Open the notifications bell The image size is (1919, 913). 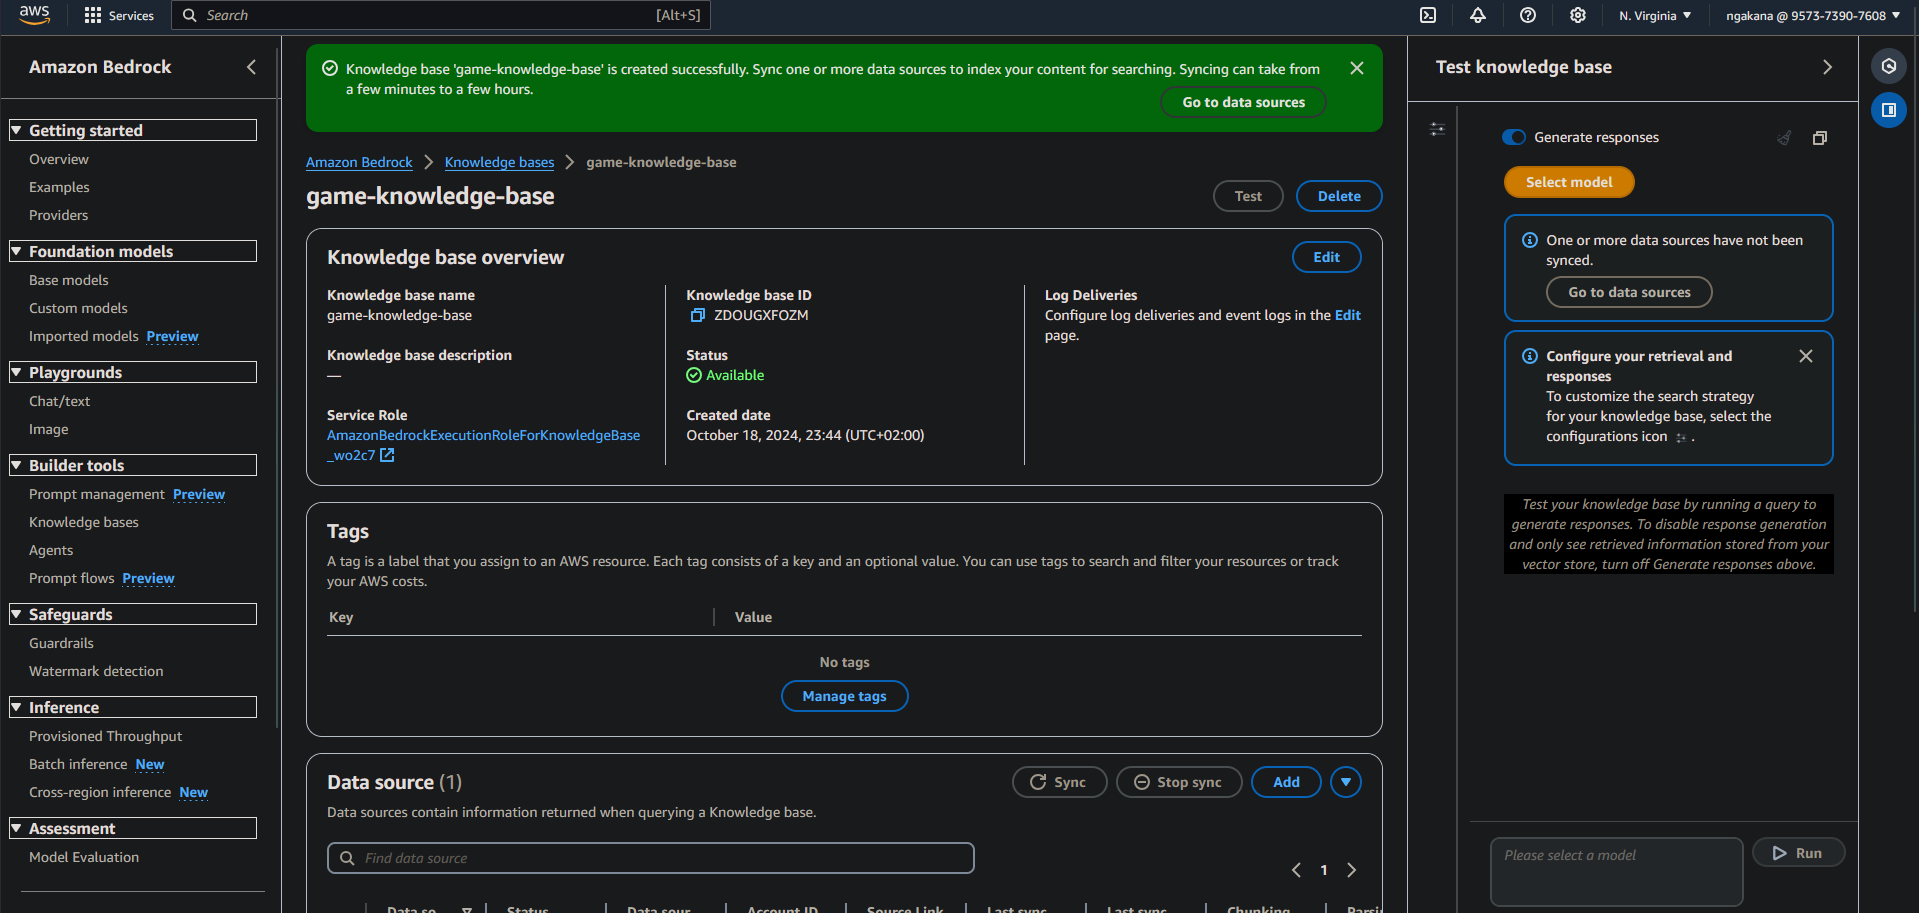1478,15
